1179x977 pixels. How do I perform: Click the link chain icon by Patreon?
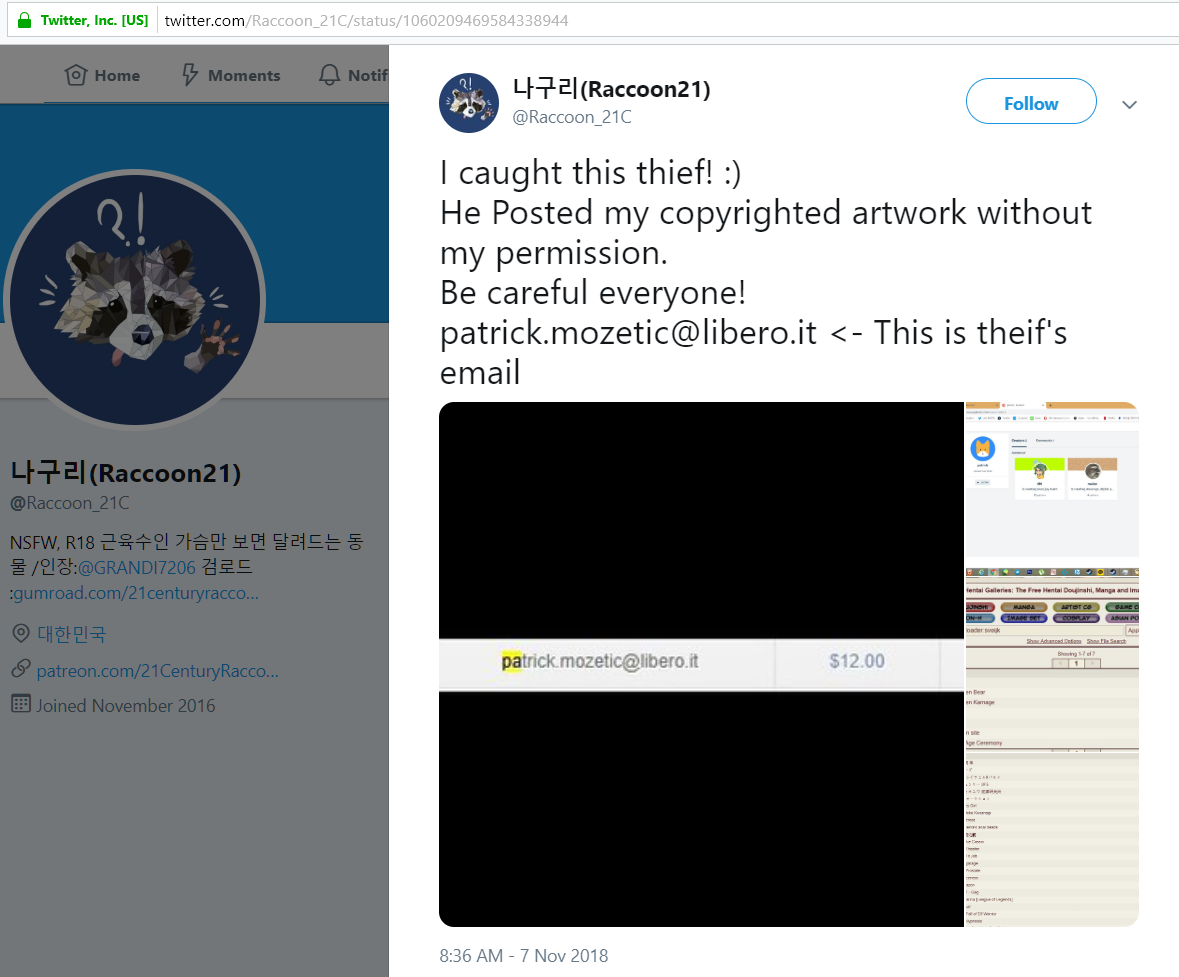21,669
